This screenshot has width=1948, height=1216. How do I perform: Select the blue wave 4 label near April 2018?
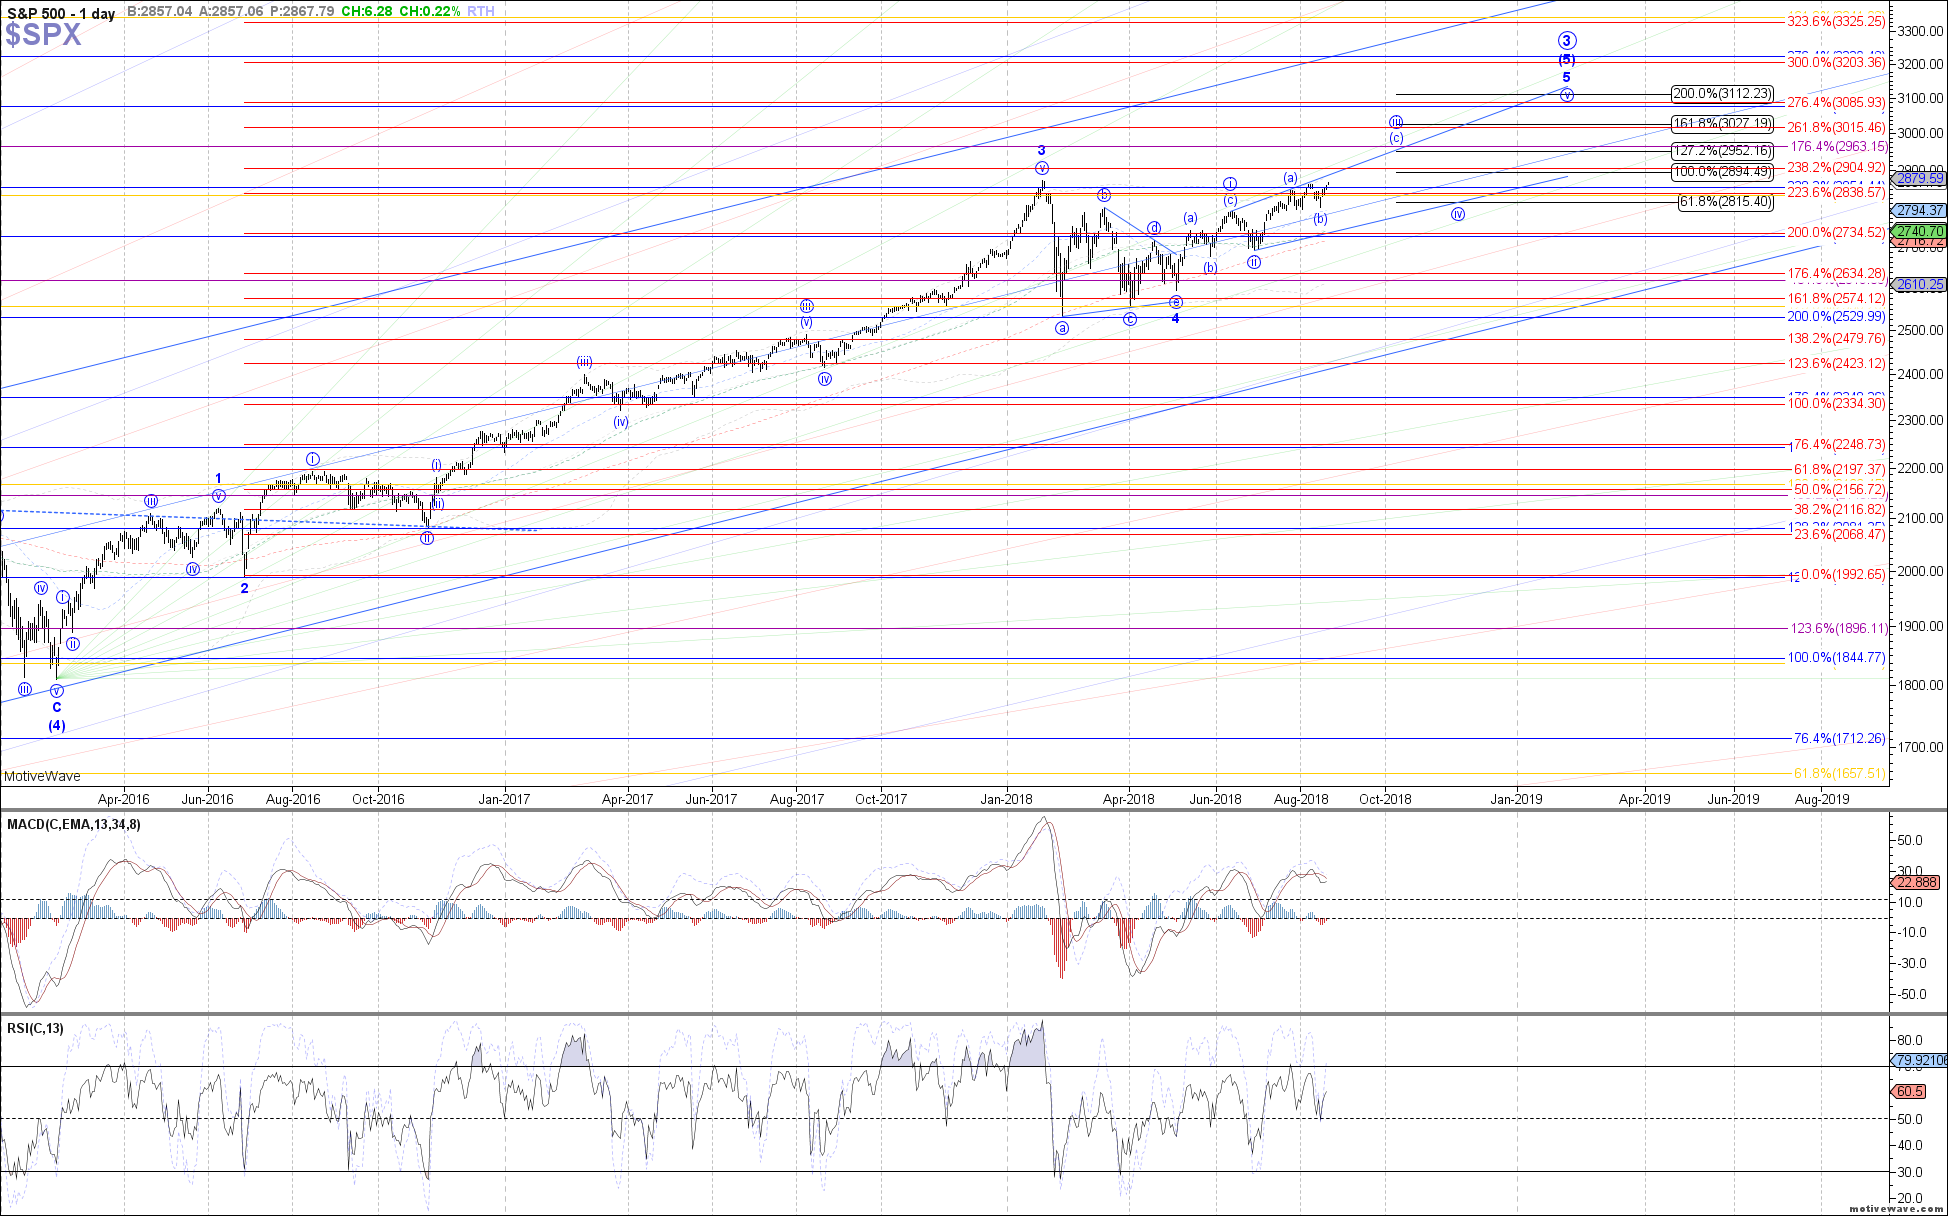pyautogui.click(x=1176, y=318)
